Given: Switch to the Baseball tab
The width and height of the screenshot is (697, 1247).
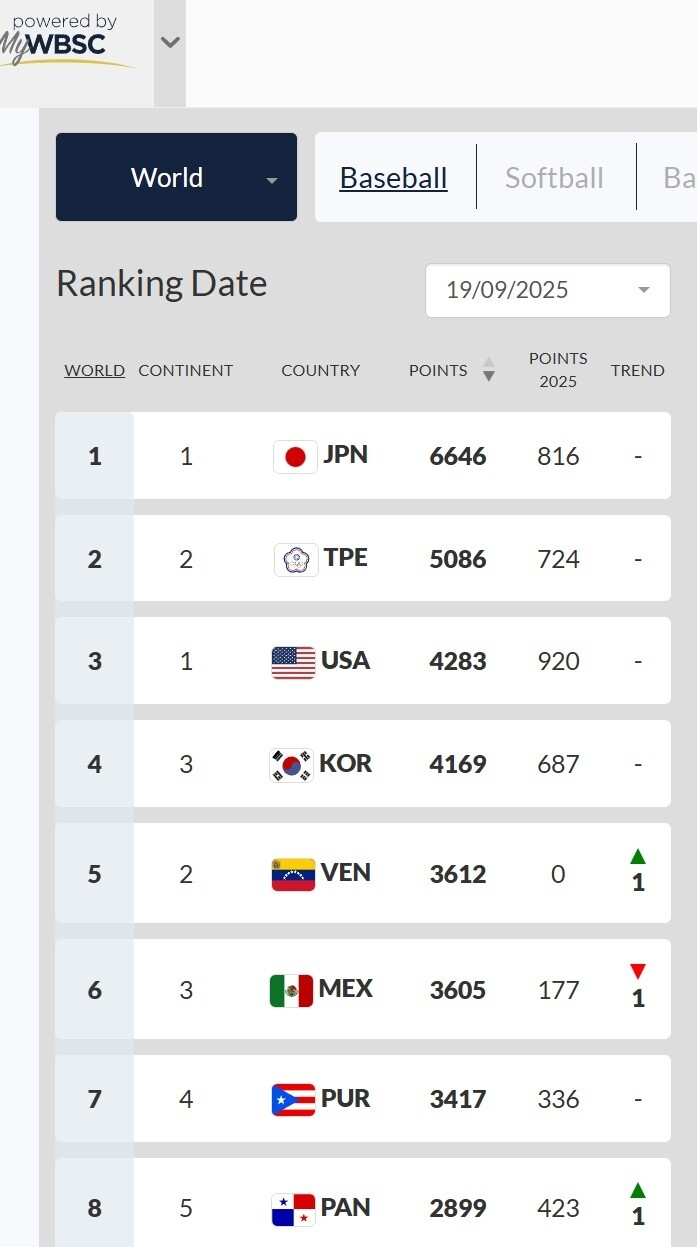Looking at the screenshot, I should 393,178.
